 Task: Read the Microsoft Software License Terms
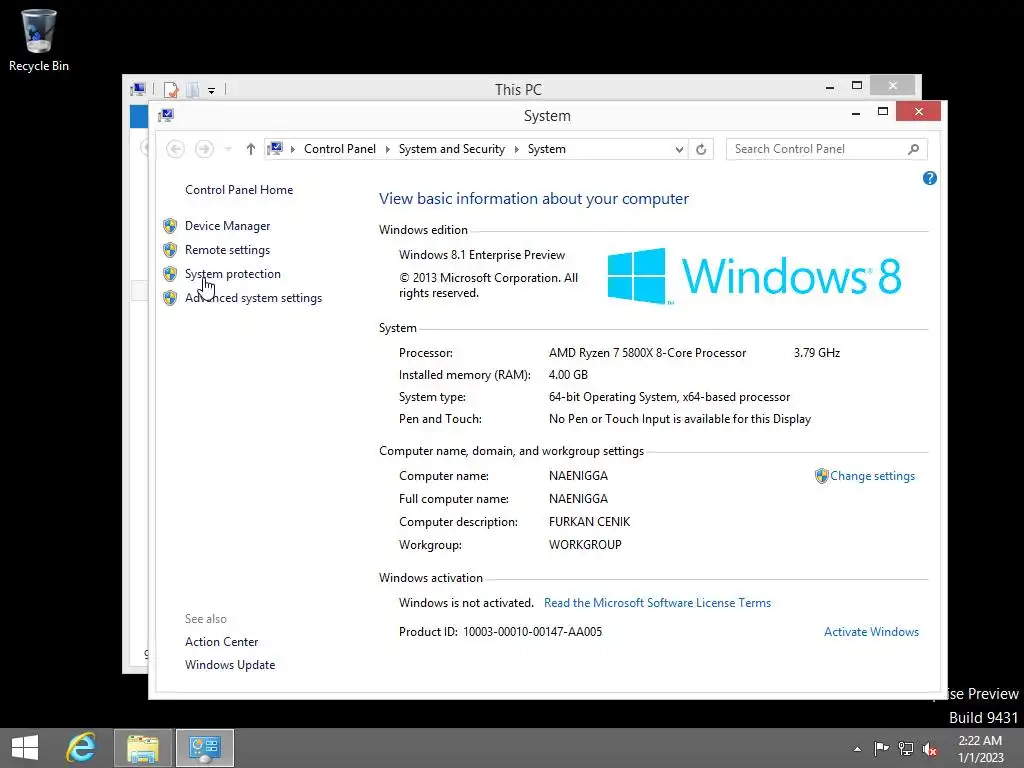(657, 603)
